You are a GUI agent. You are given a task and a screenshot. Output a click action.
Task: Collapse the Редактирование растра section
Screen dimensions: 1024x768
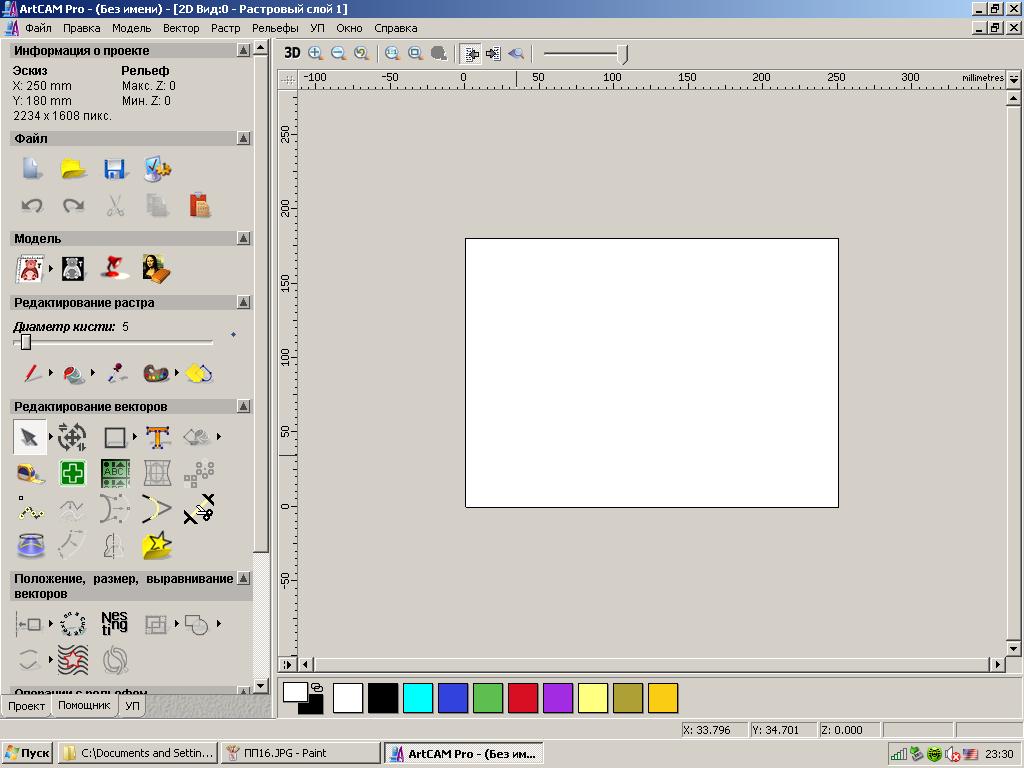tap(243, 302)
